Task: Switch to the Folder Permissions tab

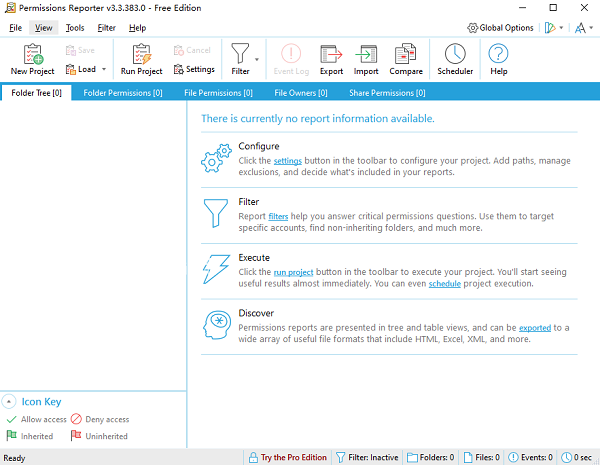Action: tap(123, 93)
